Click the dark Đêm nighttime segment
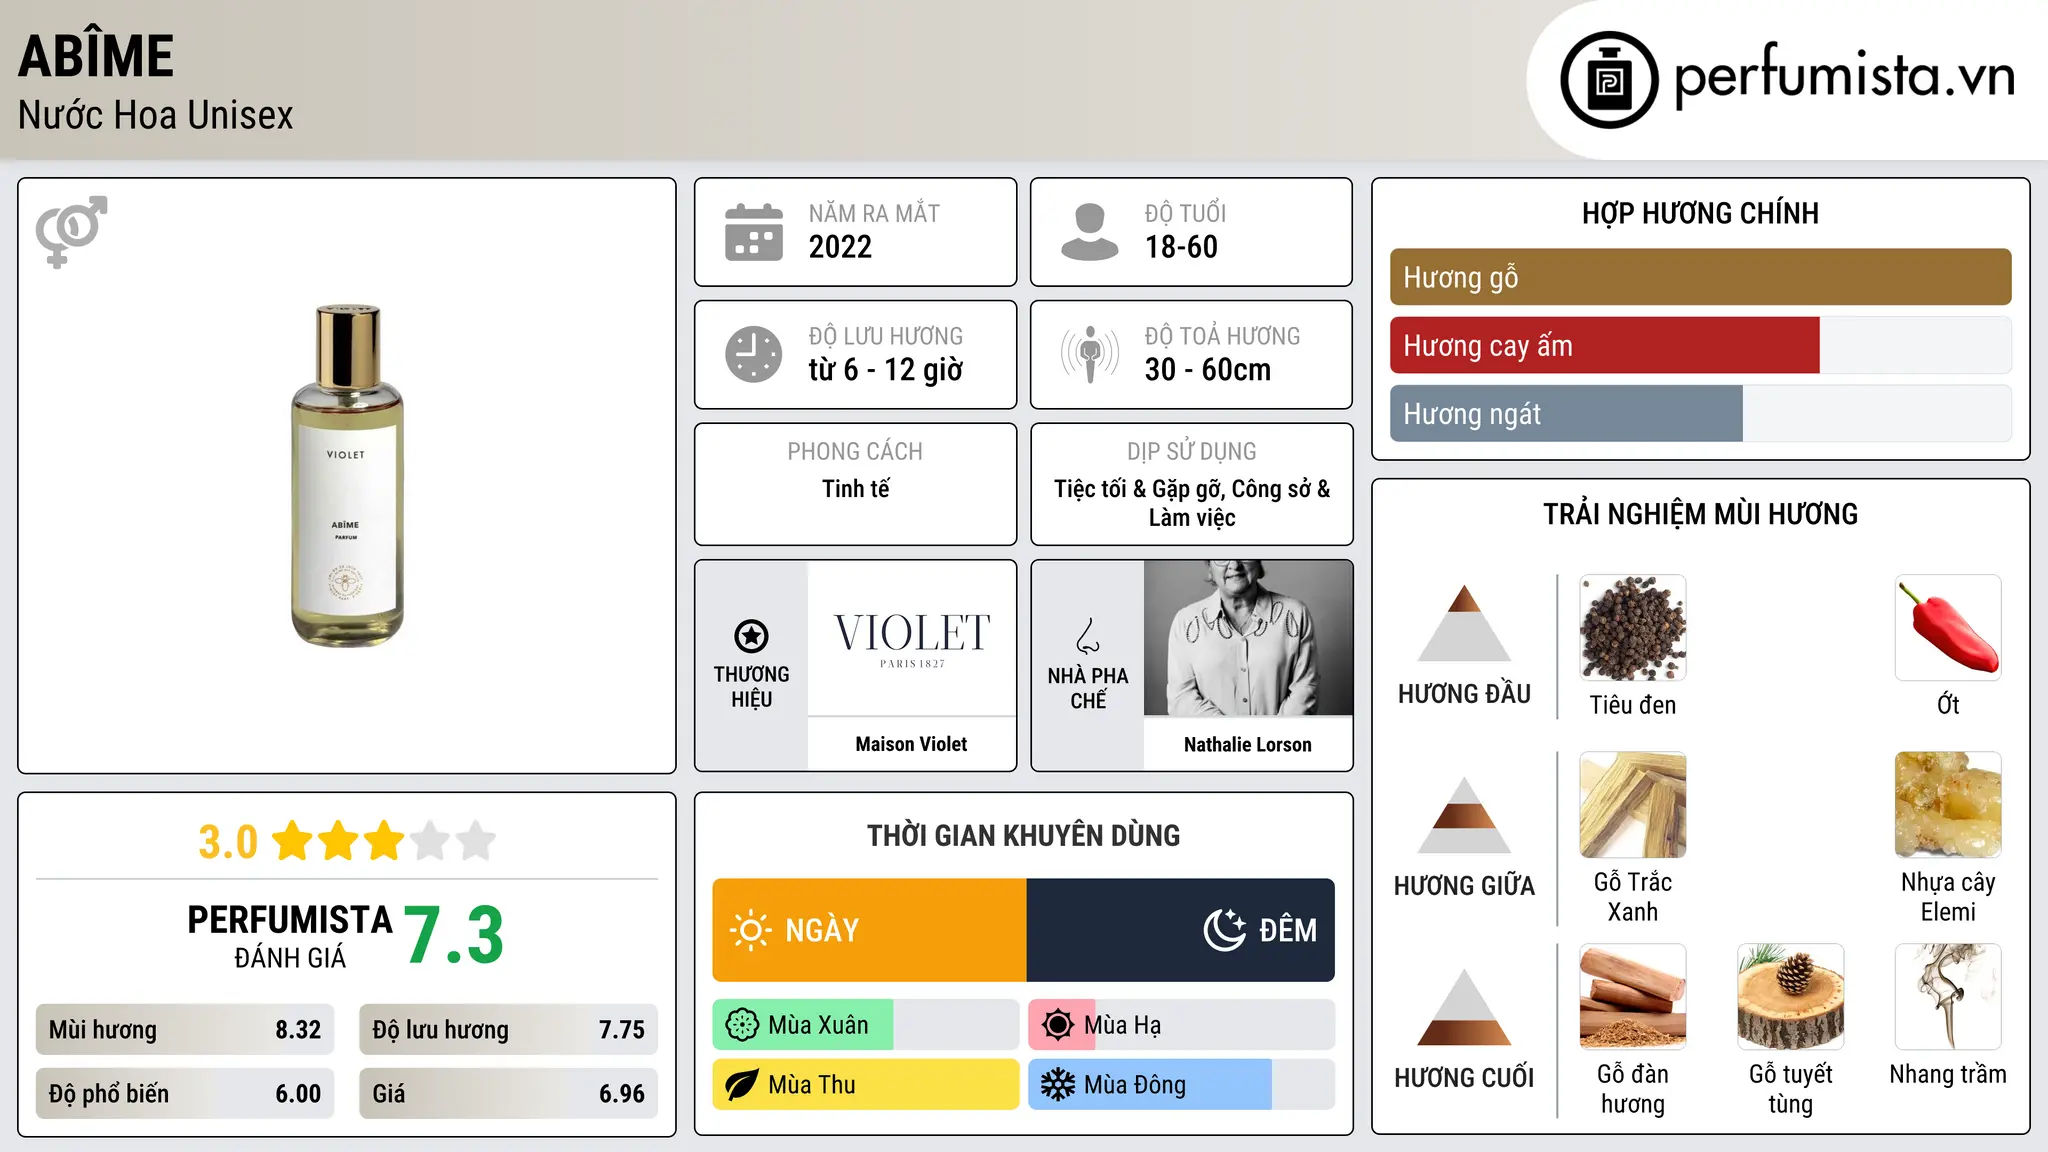2048x1152 pixels. point(1181,930)
